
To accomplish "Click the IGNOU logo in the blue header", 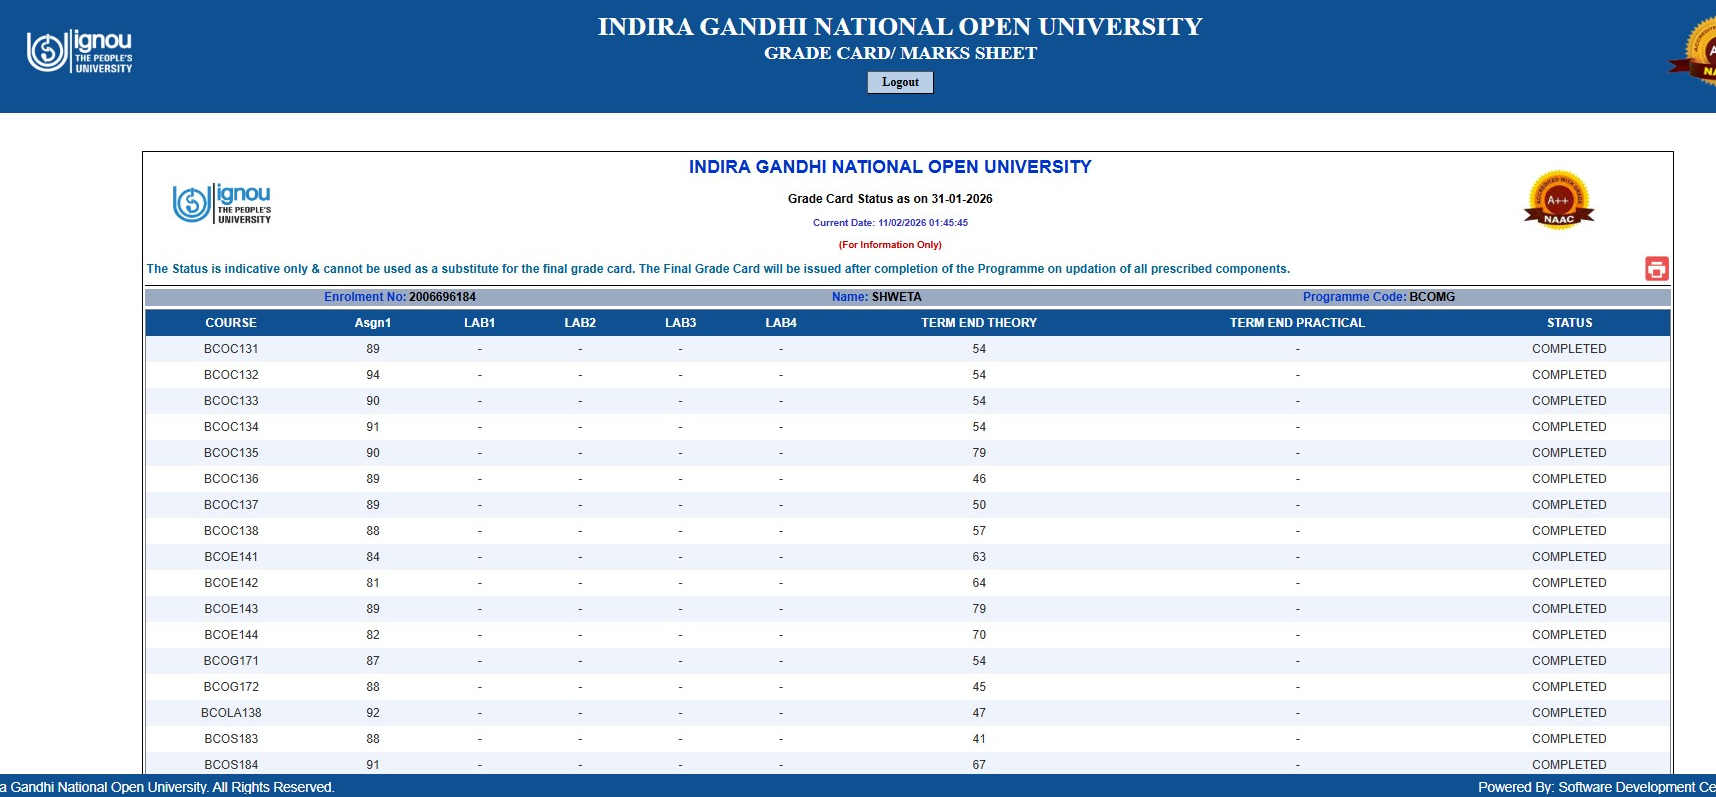I will (80, 51).
